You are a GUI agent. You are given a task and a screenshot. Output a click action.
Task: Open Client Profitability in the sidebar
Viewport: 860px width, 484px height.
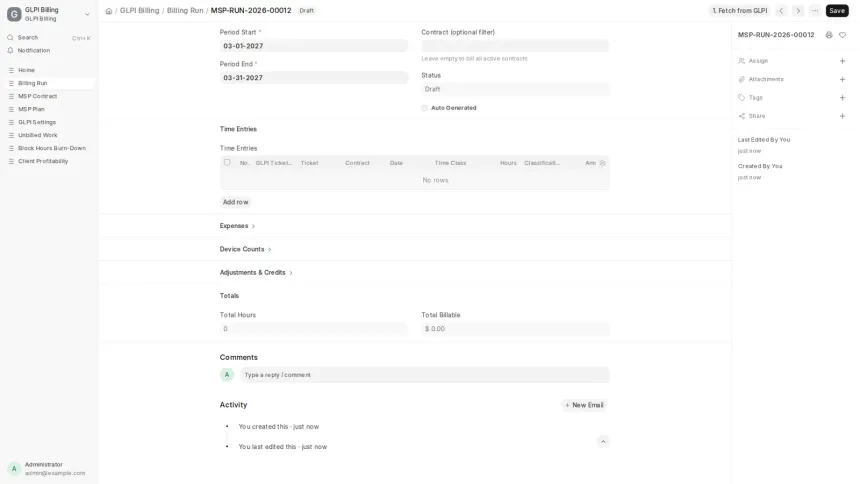coord(49,161)
